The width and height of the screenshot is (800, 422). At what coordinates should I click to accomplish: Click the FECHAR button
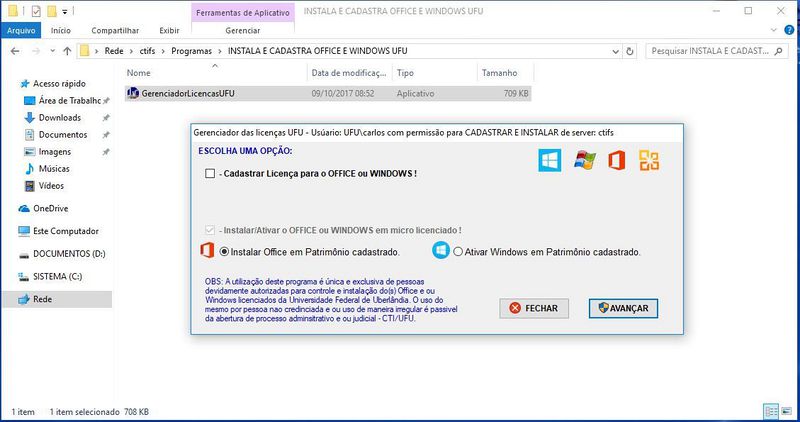534,308
